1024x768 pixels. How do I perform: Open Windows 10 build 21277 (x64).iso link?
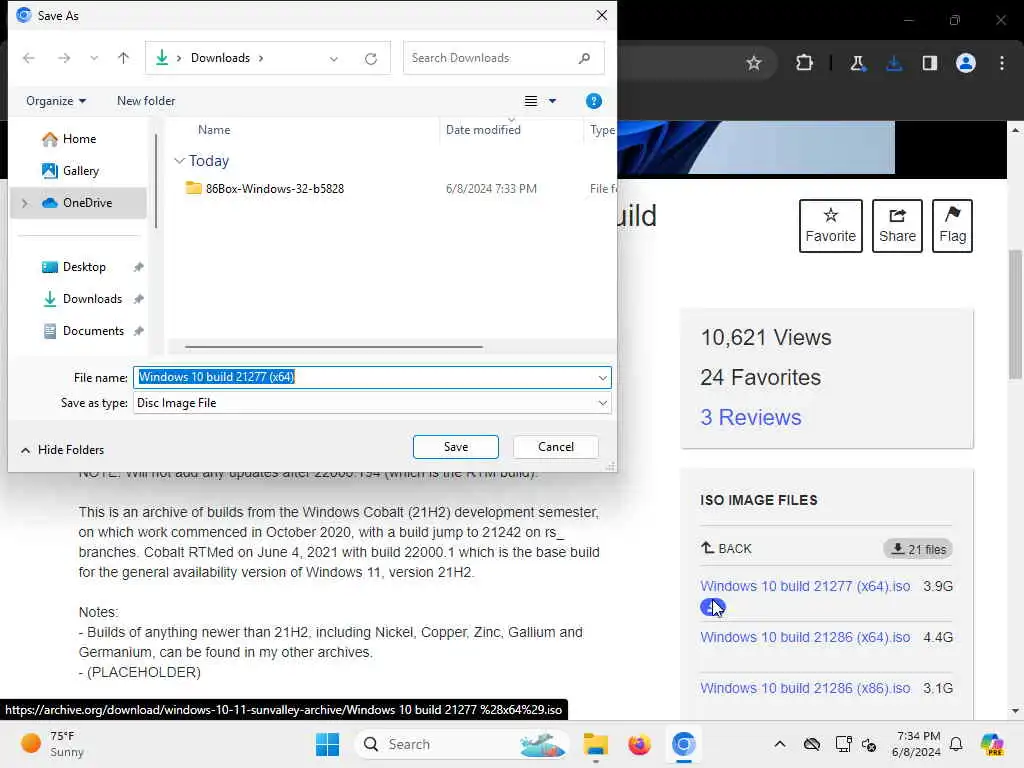tap(805, 586)
